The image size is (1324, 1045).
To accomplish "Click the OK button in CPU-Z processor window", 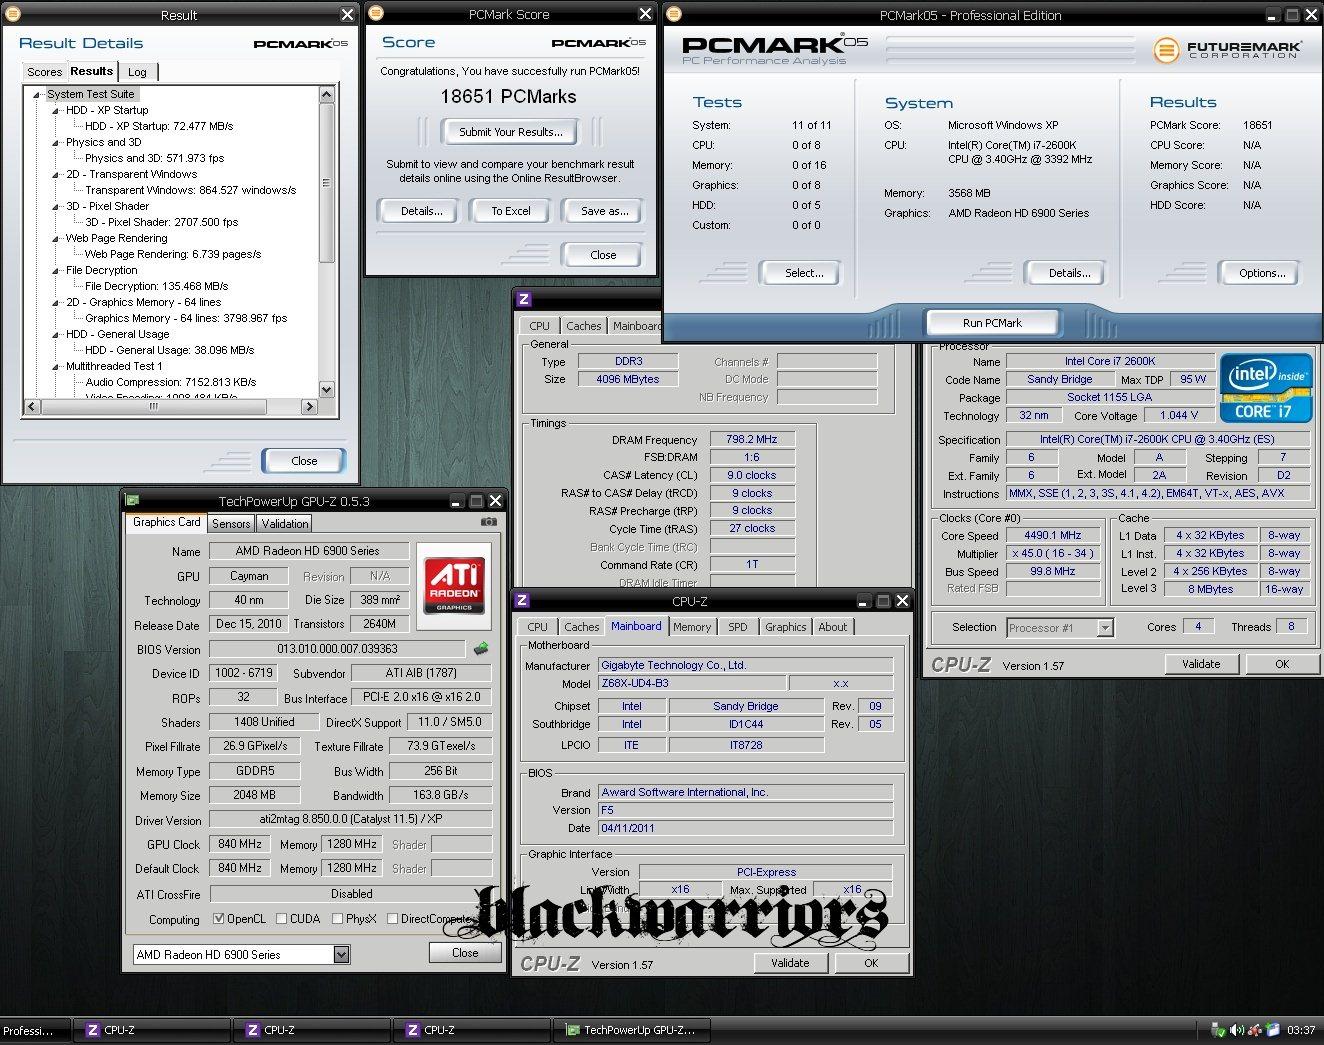I will pyautogui.click(x=1282, y=664).
